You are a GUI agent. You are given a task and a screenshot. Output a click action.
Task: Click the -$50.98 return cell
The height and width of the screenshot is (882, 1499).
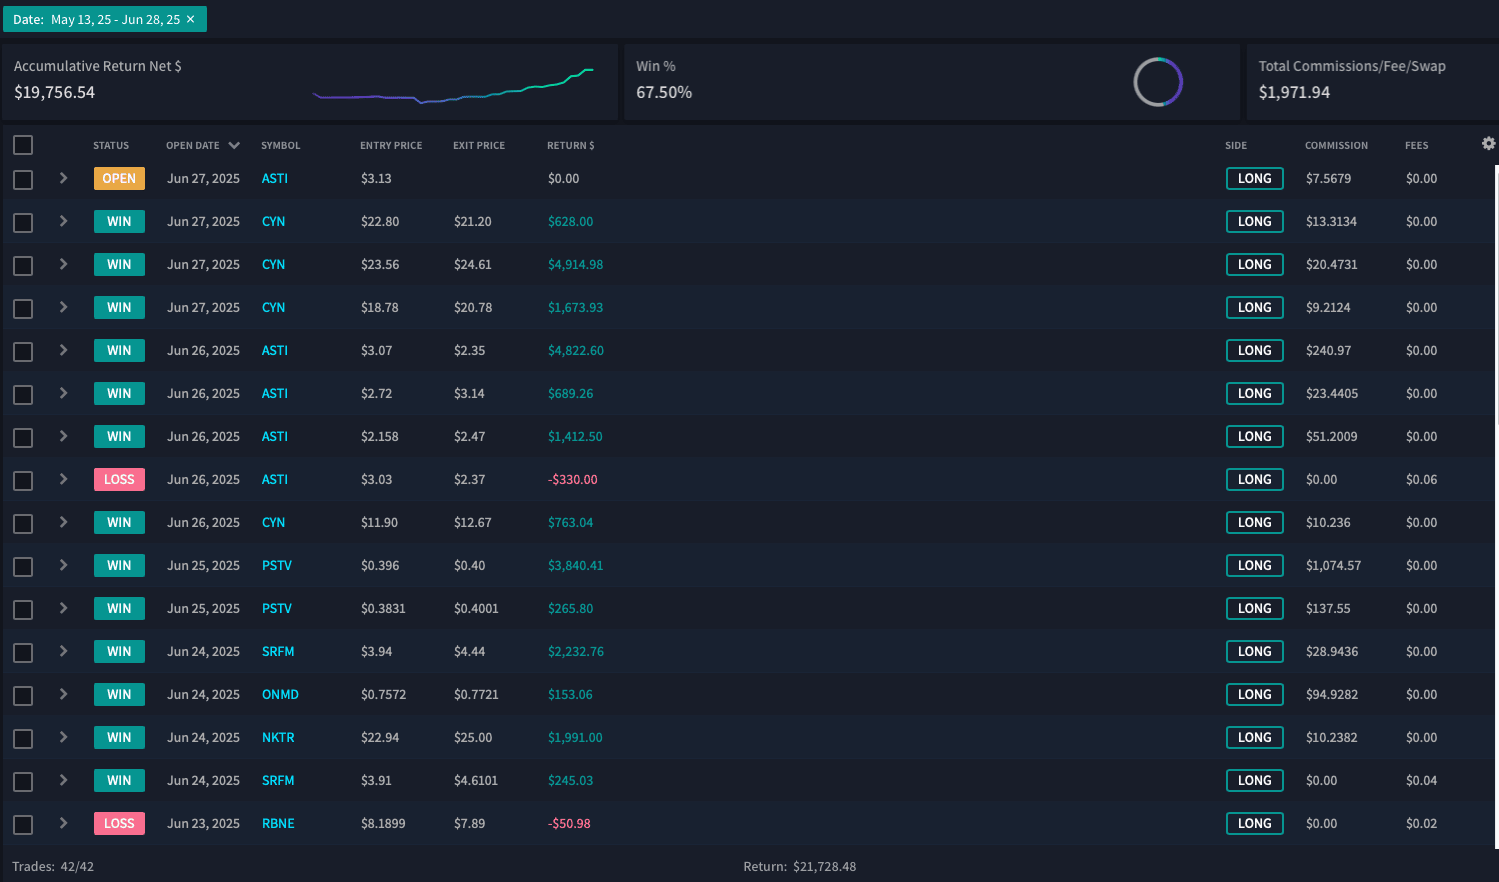(569, 824)
